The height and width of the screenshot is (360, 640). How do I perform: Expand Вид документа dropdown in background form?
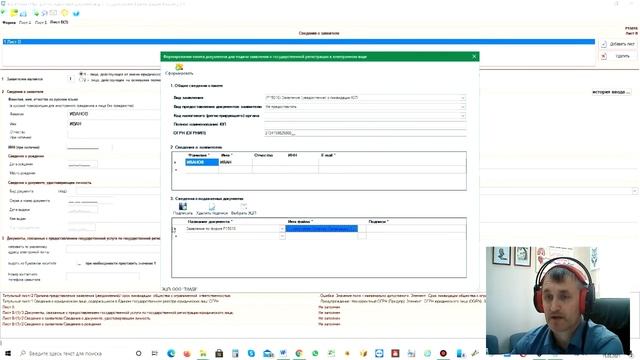tap(635, 191)
